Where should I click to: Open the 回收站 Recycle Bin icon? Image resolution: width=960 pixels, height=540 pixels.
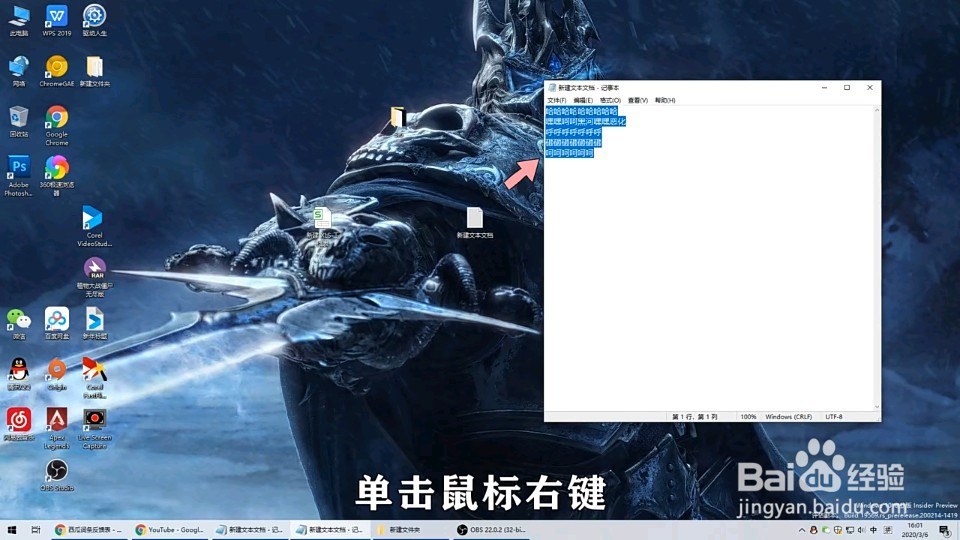(x=19, y=121)
